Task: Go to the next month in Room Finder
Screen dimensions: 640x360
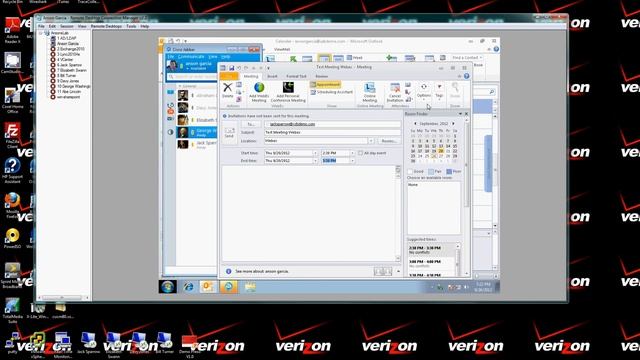Action: click(x=453, y=124)
